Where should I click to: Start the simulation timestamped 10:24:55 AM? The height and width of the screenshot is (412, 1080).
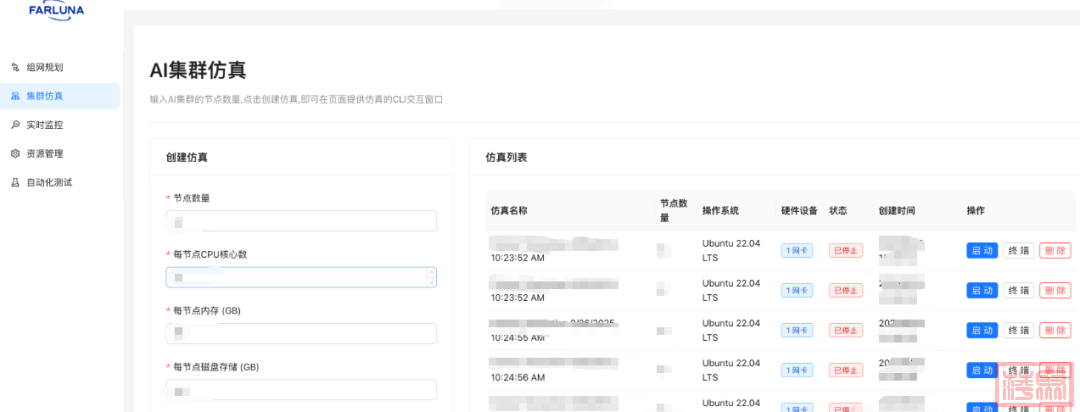pos(982,330)
